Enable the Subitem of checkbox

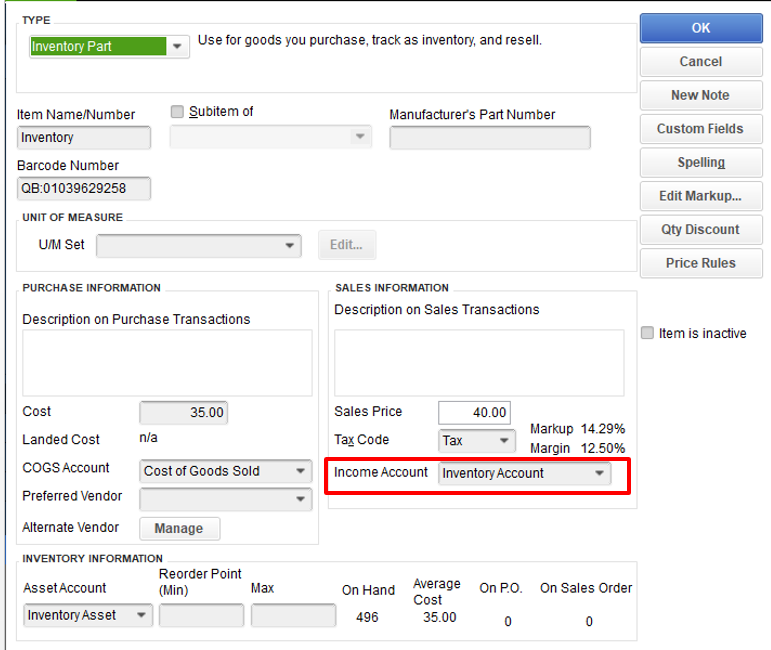tap(178, 112)
